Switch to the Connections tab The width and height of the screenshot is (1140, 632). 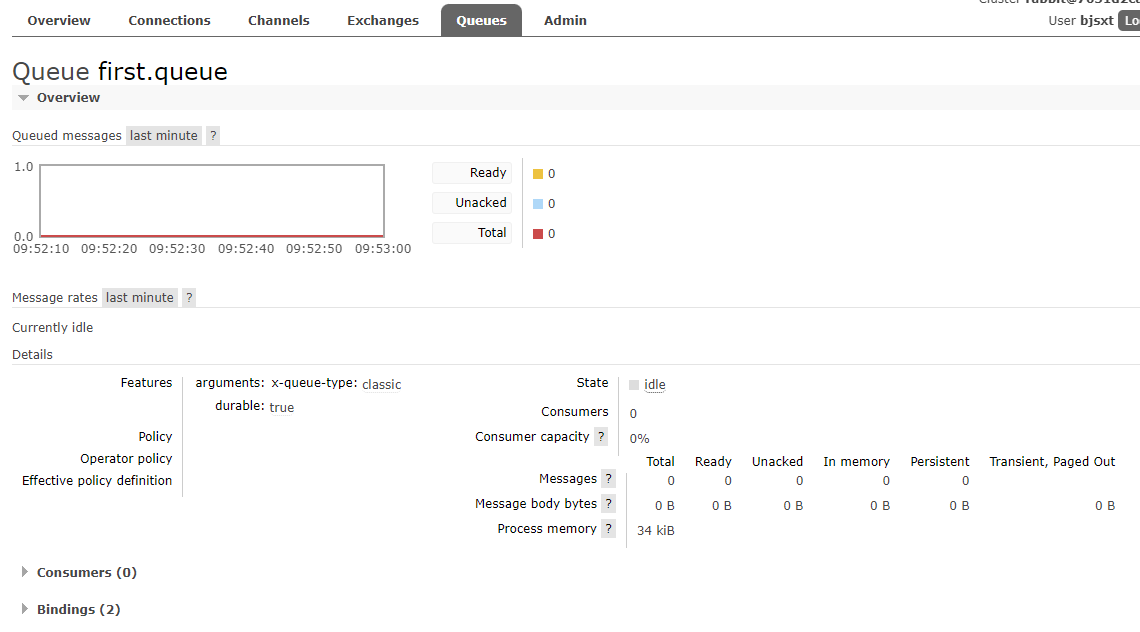[x=169, y=20]
